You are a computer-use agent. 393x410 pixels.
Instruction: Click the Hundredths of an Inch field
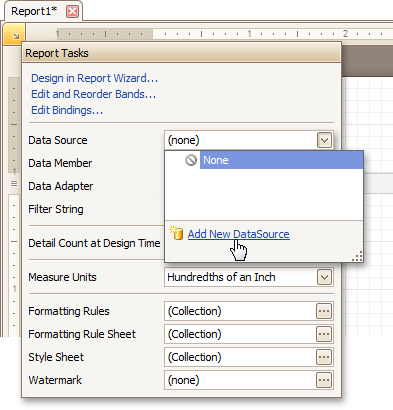pos(249,277)
